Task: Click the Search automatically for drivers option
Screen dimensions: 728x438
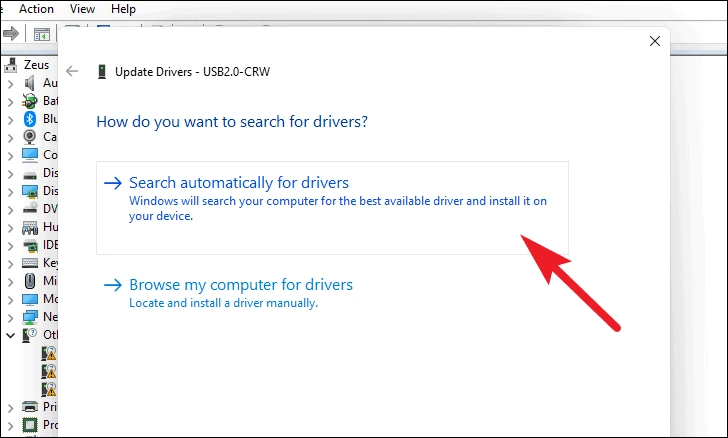Action: 332,208
